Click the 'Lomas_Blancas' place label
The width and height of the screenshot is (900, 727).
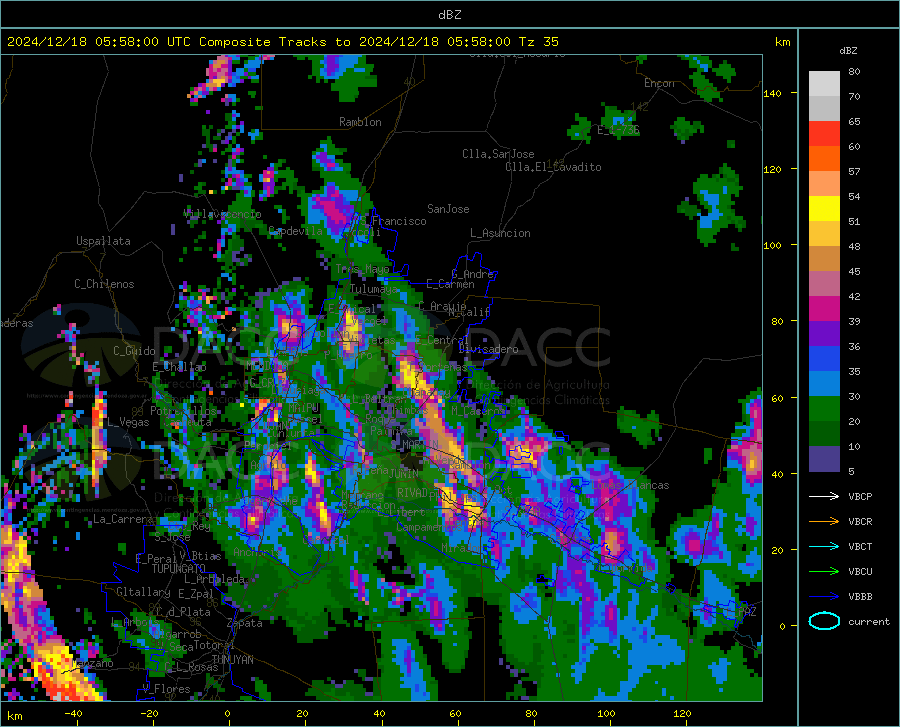[630, 485]
